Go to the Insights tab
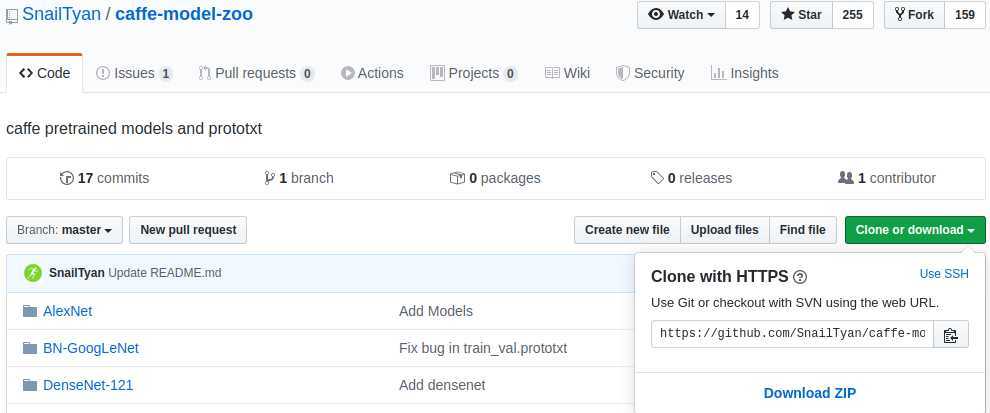 [744, 73]
